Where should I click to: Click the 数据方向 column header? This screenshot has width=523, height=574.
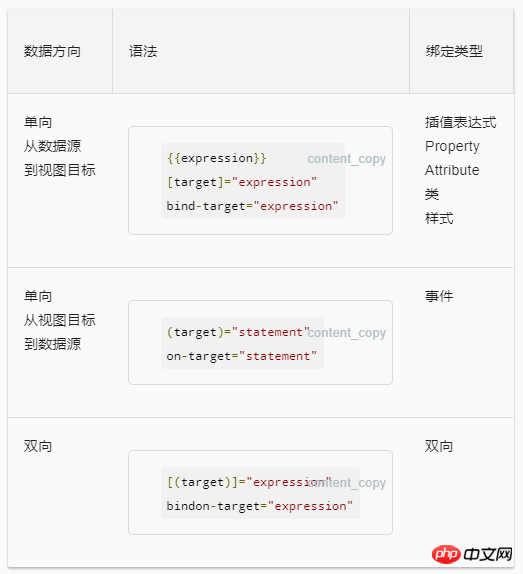pos(52,51)
